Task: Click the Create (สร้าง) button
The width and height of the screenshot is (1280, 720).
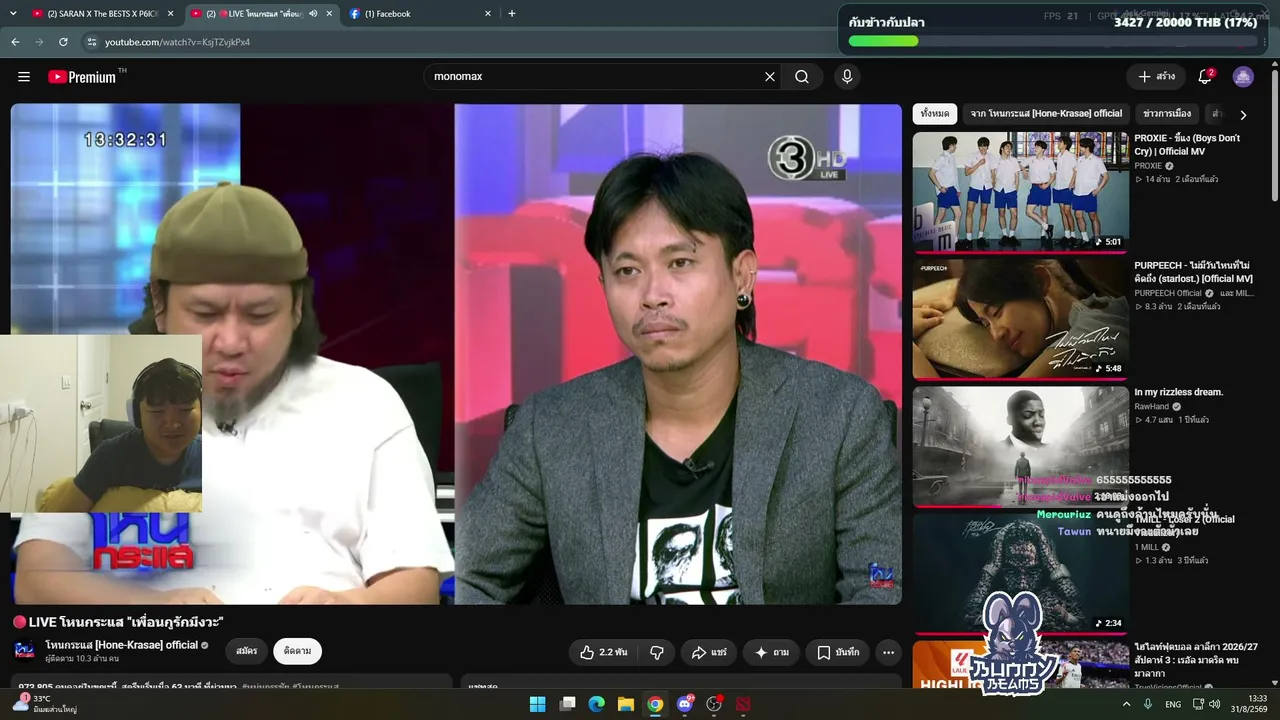Action: click(x=1156, y=77)
